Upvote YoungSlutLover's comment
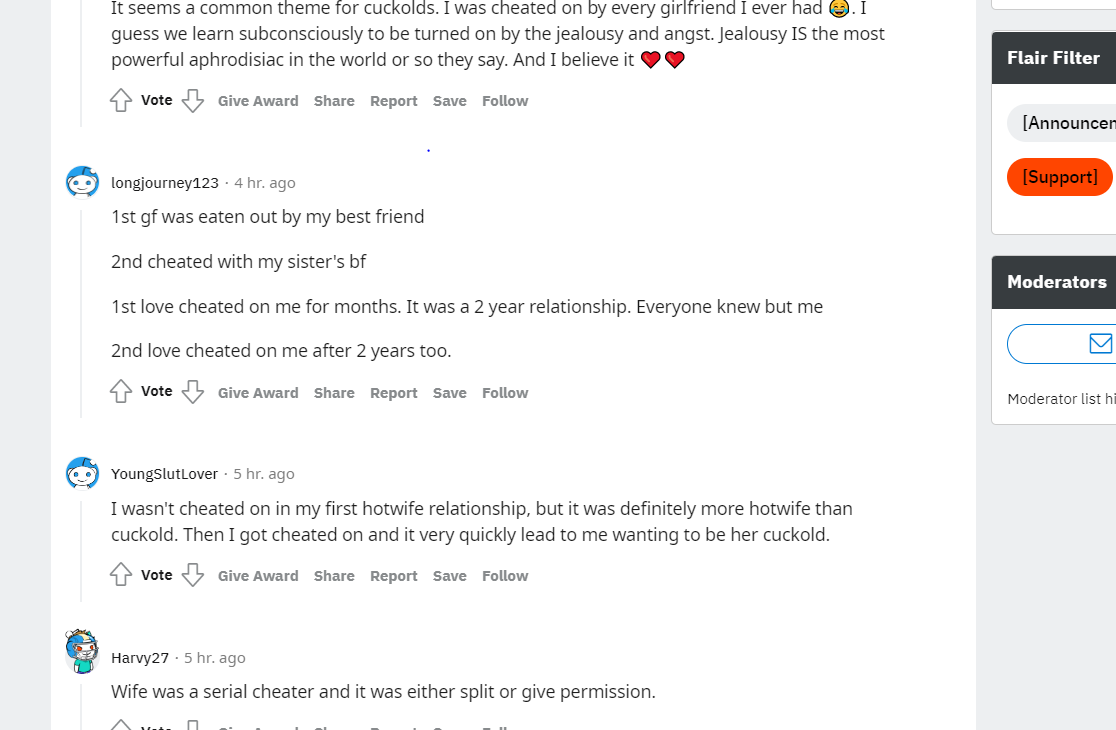Viewport: 1116px width, 730px height. pos(121,575)
